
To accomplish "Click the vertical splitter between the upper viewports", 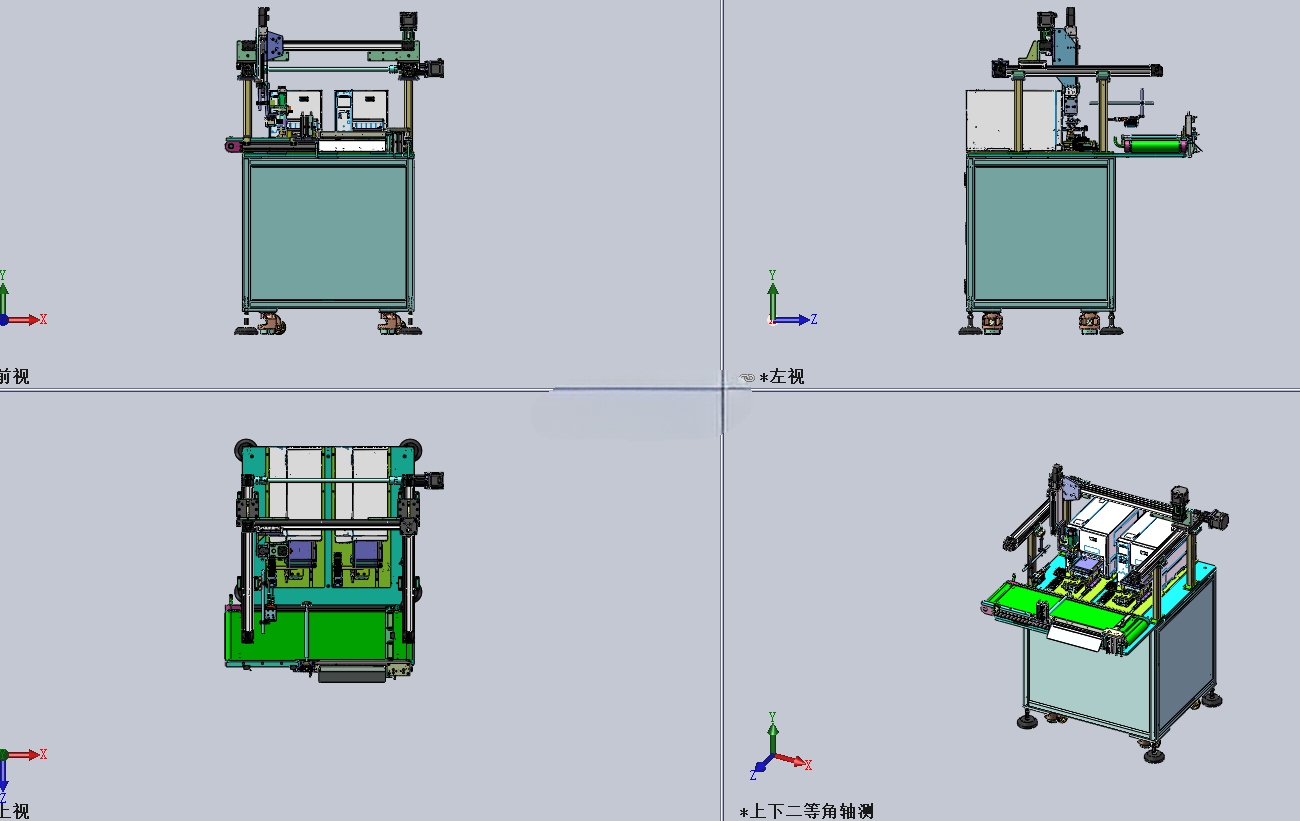I will (x=722, y=190).
